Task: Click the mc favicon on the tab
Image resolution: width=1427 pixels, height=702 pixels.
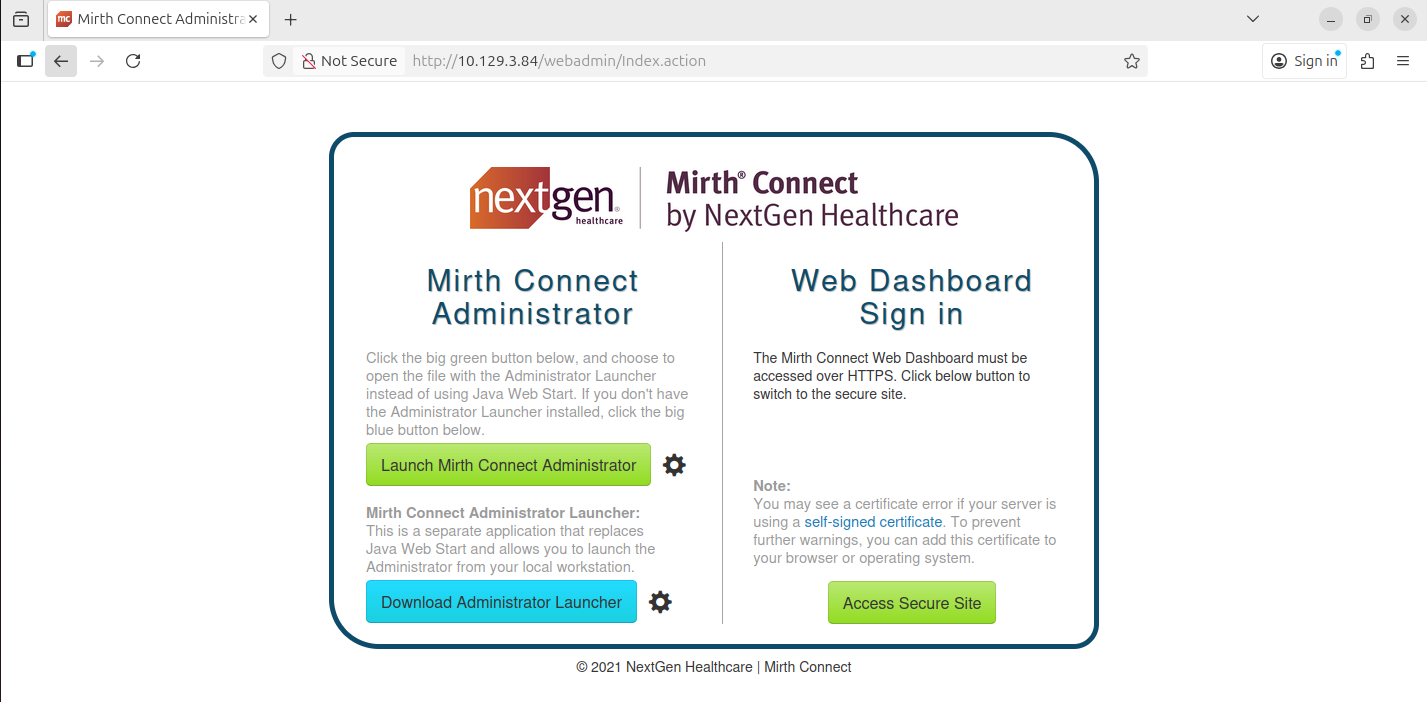Action: pyautogui.click(x=65, y=19)
